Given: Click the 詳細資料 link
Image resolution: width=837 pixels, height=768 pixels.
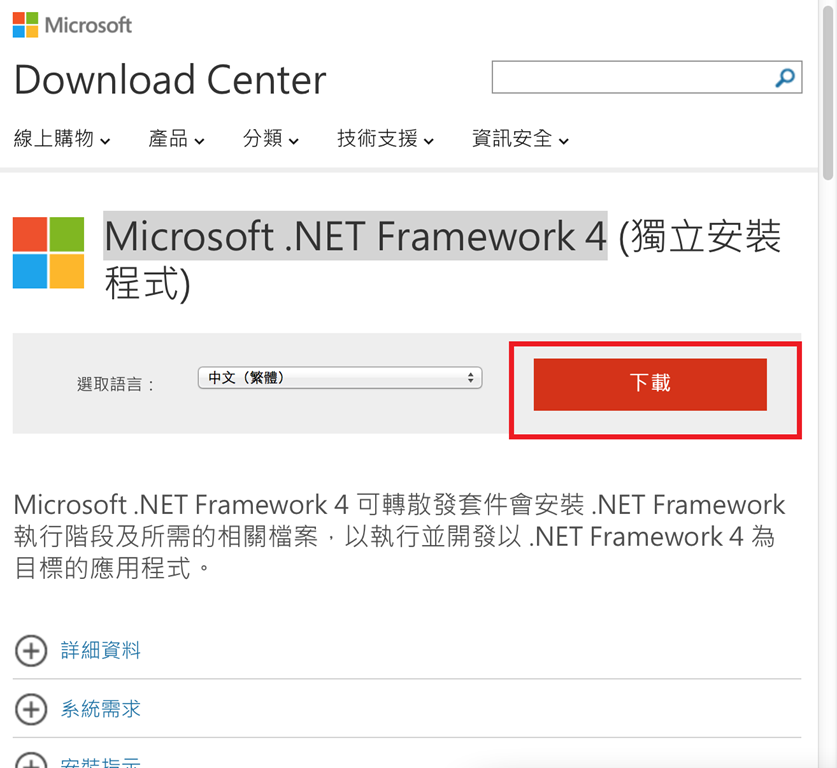Looking at the screenshot, I should click(100, 651).
